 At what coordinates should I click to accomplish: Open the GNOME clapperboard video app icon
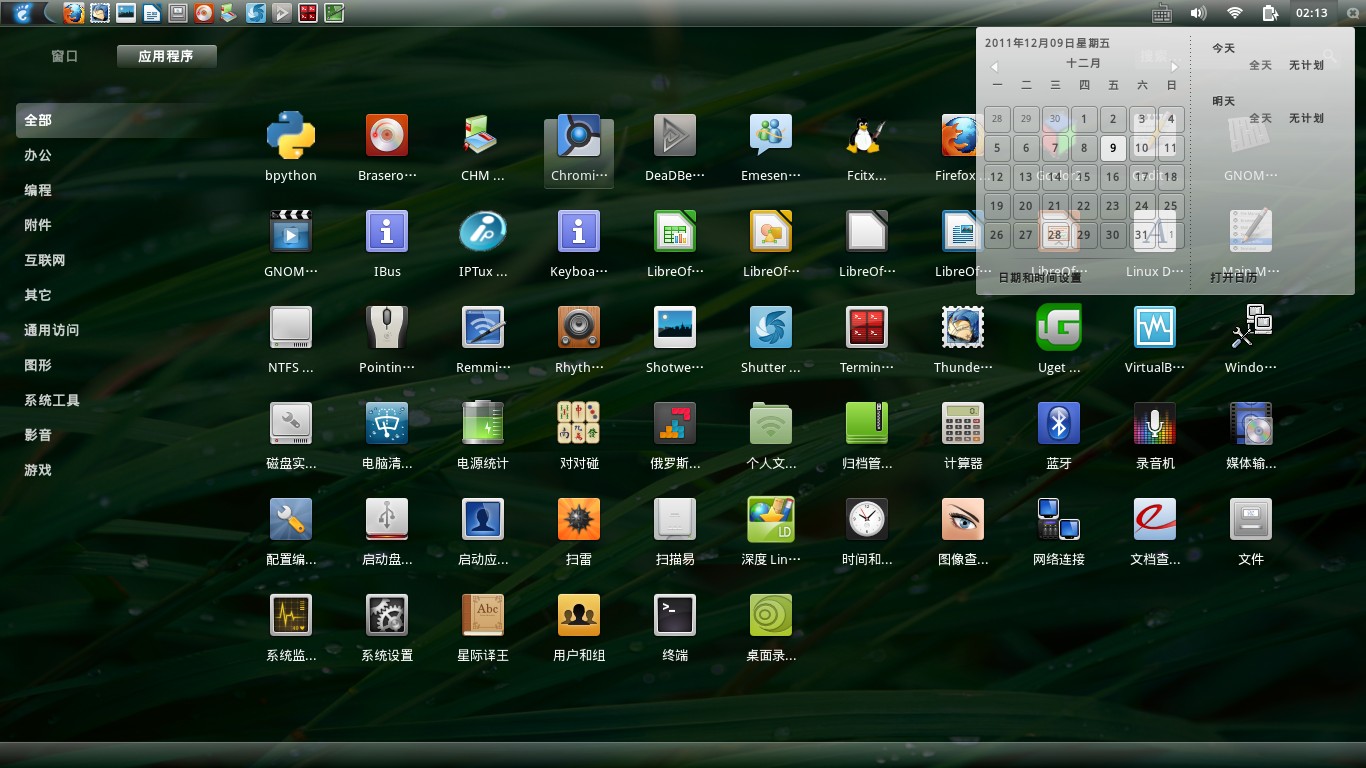291,231
